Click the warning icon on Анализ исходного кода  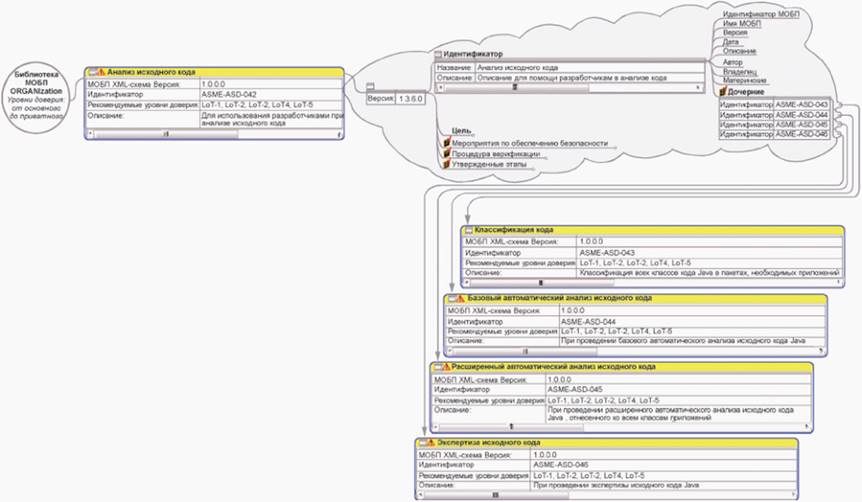pyautogui.click(x=101, y=72)
